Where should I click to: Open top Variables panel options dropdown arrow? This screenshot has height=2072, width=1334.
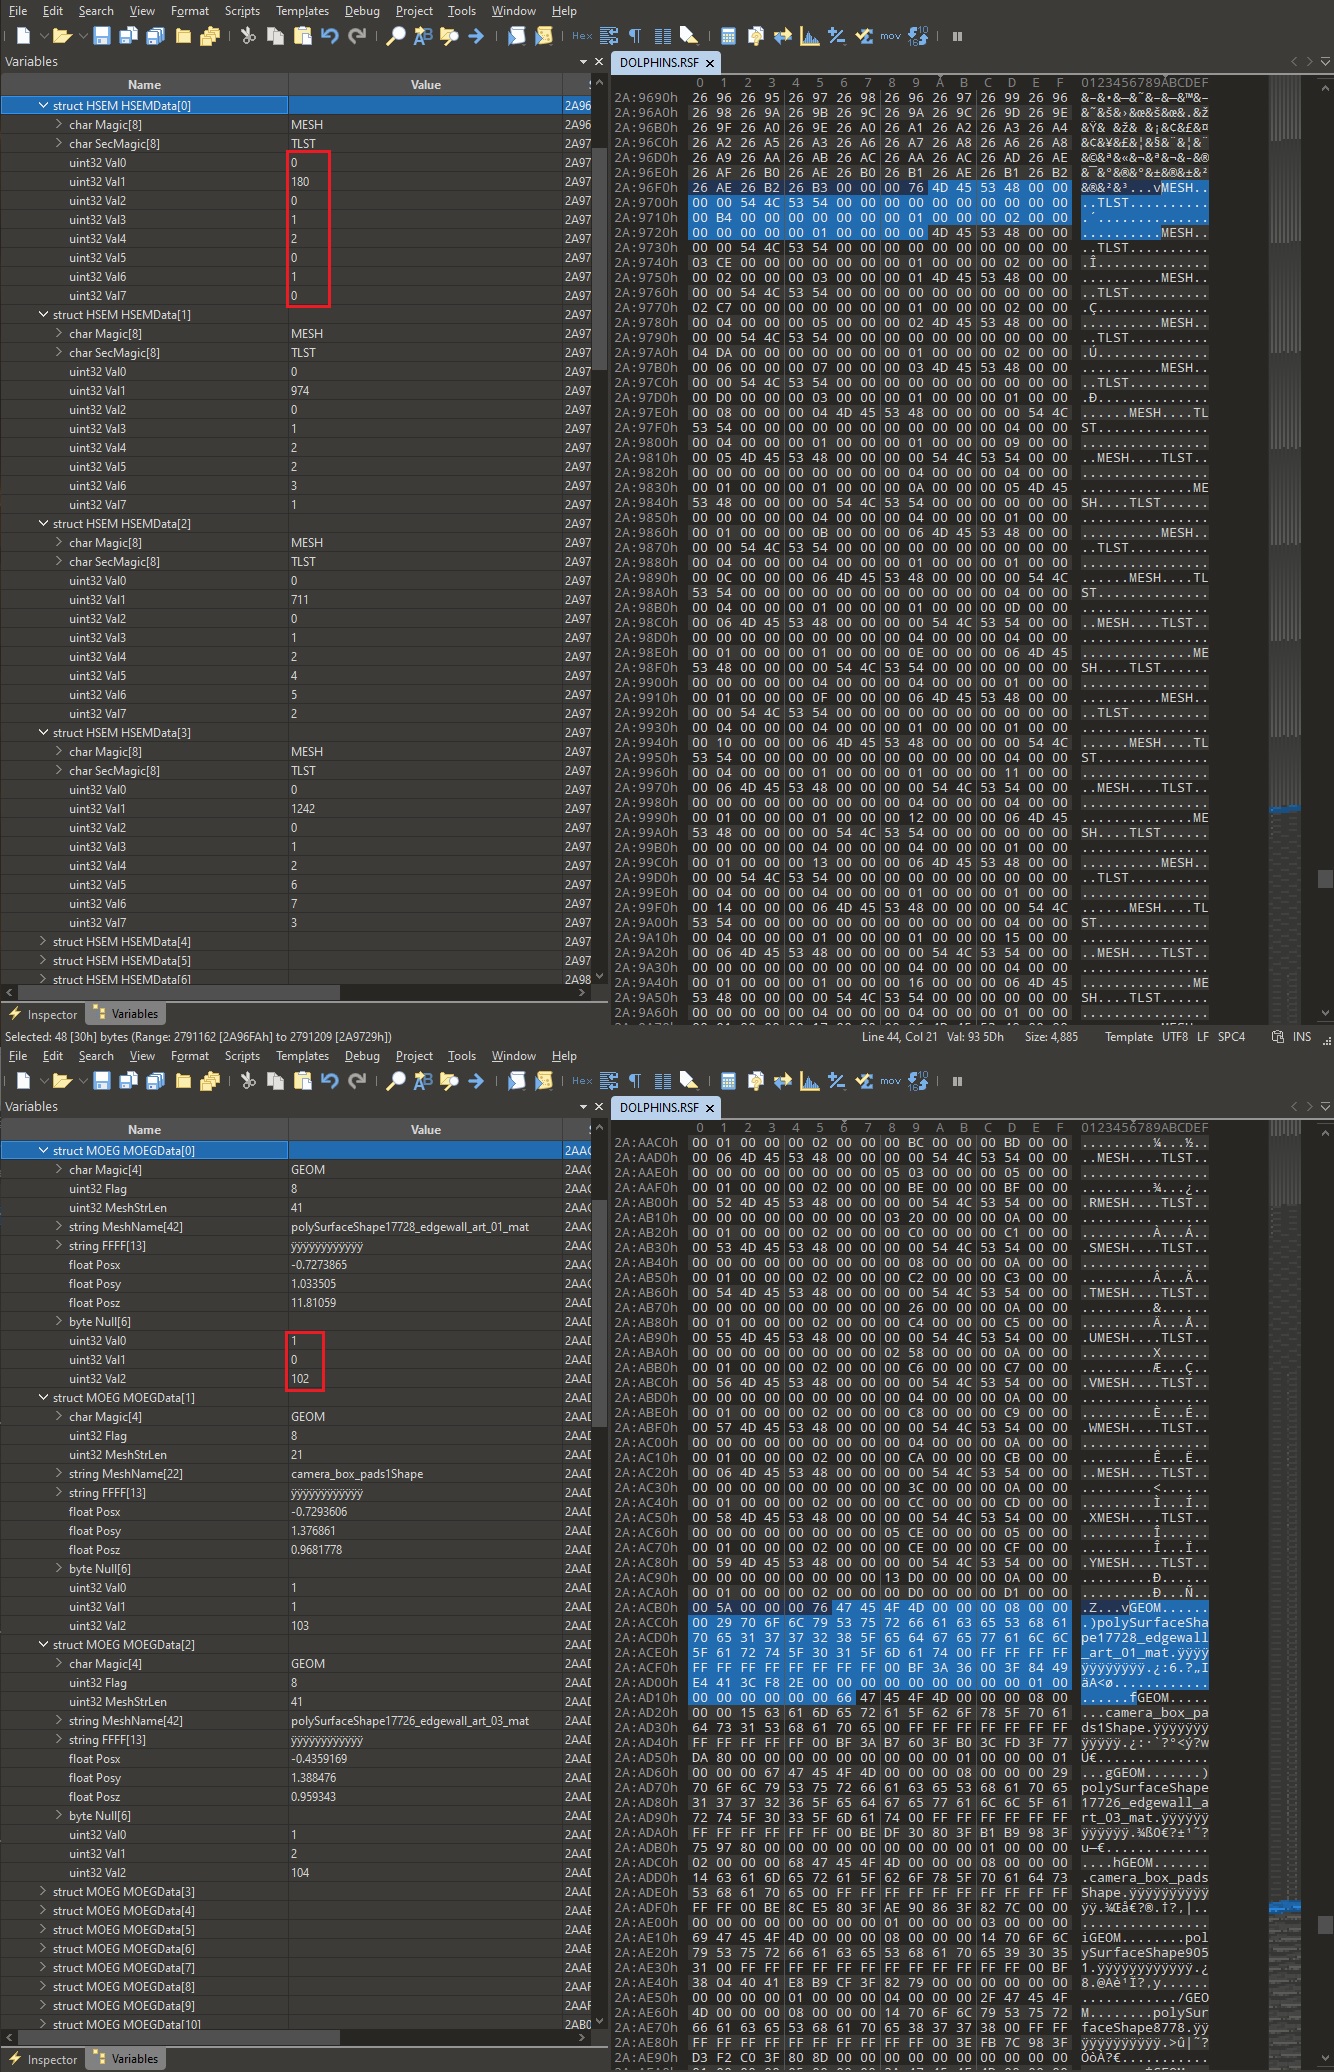pyautogui.click(x=583, y=62)
